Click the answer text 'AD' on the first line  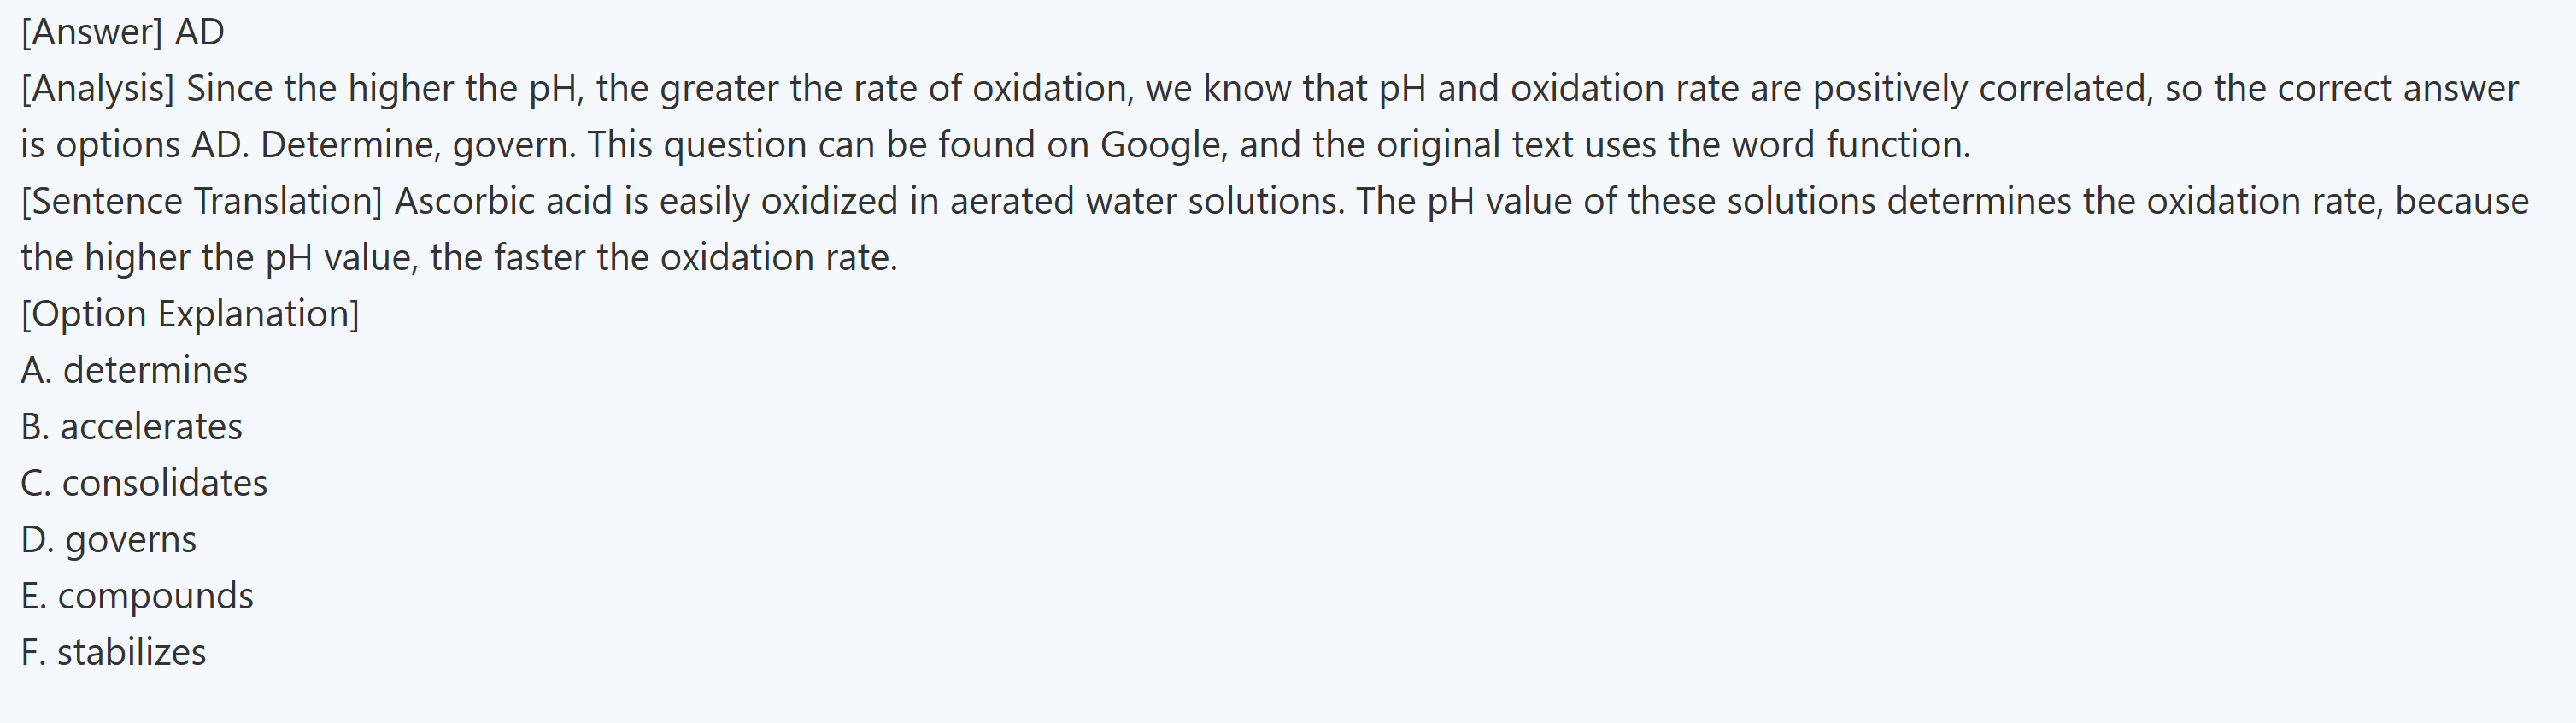(199, 32)
